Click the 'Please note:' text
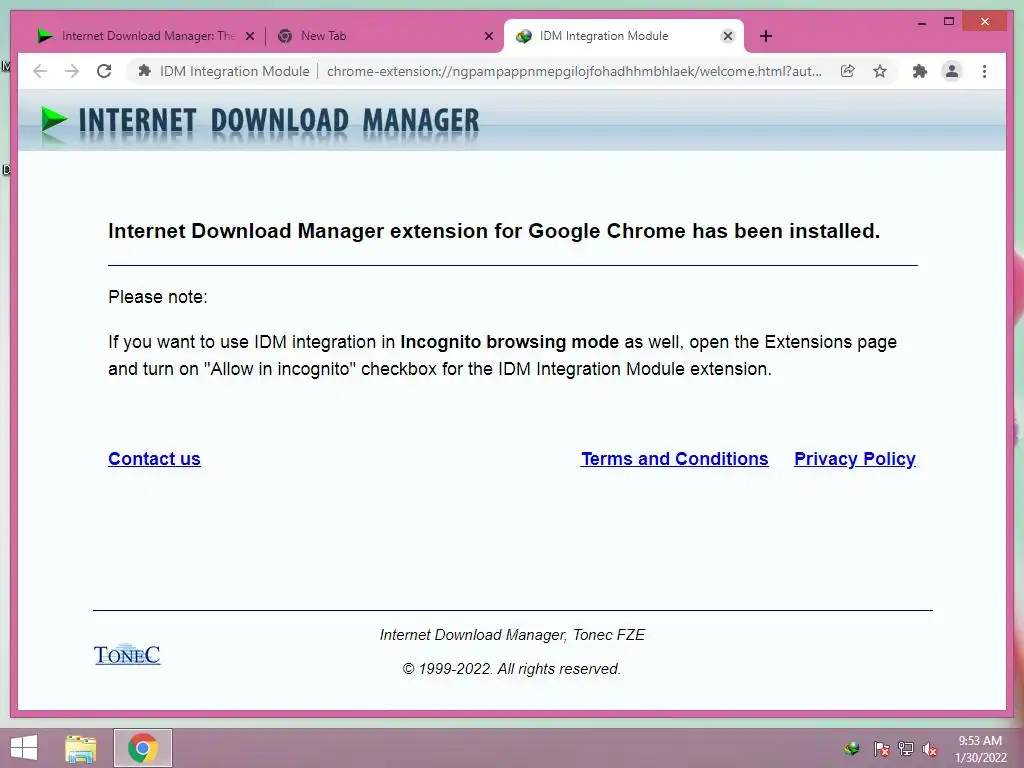The height and width of the screenshot is (768, 1024). point(157,297)
